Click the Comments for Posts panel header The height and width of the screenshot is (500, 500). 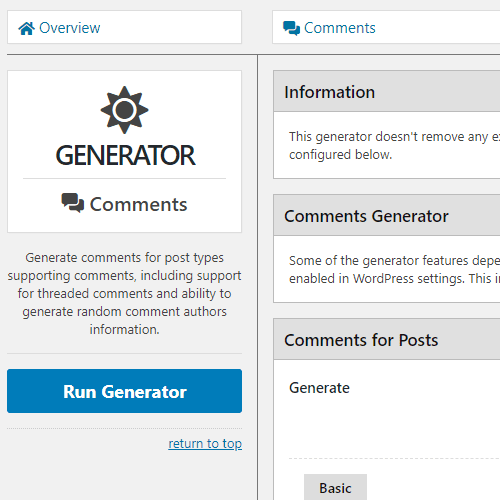(x=387, y=339)
